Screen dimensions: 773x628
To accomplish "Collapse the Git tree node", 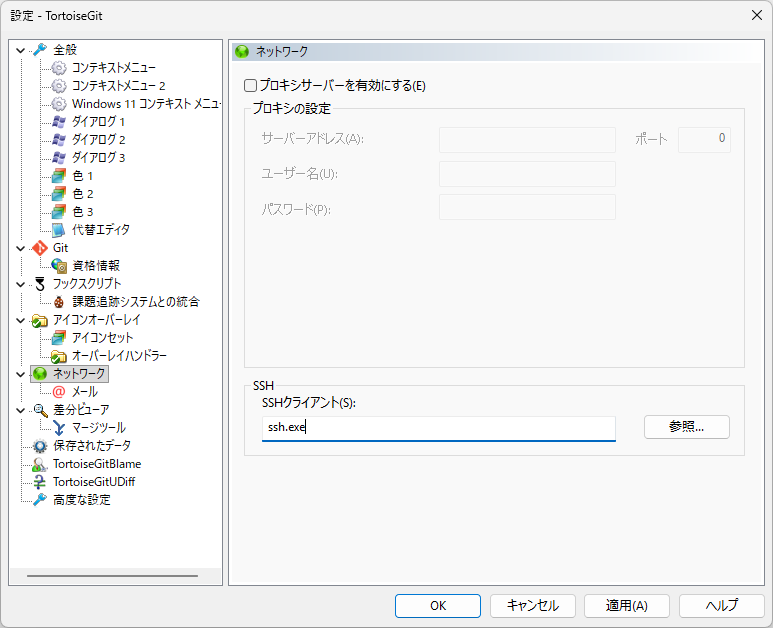I will tap(20, 248).
